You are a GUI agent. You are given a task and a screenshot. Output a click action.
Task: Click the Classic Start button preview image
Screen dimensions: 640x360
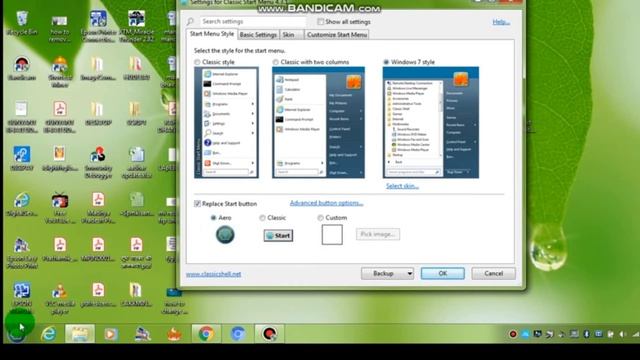(278, 236)
